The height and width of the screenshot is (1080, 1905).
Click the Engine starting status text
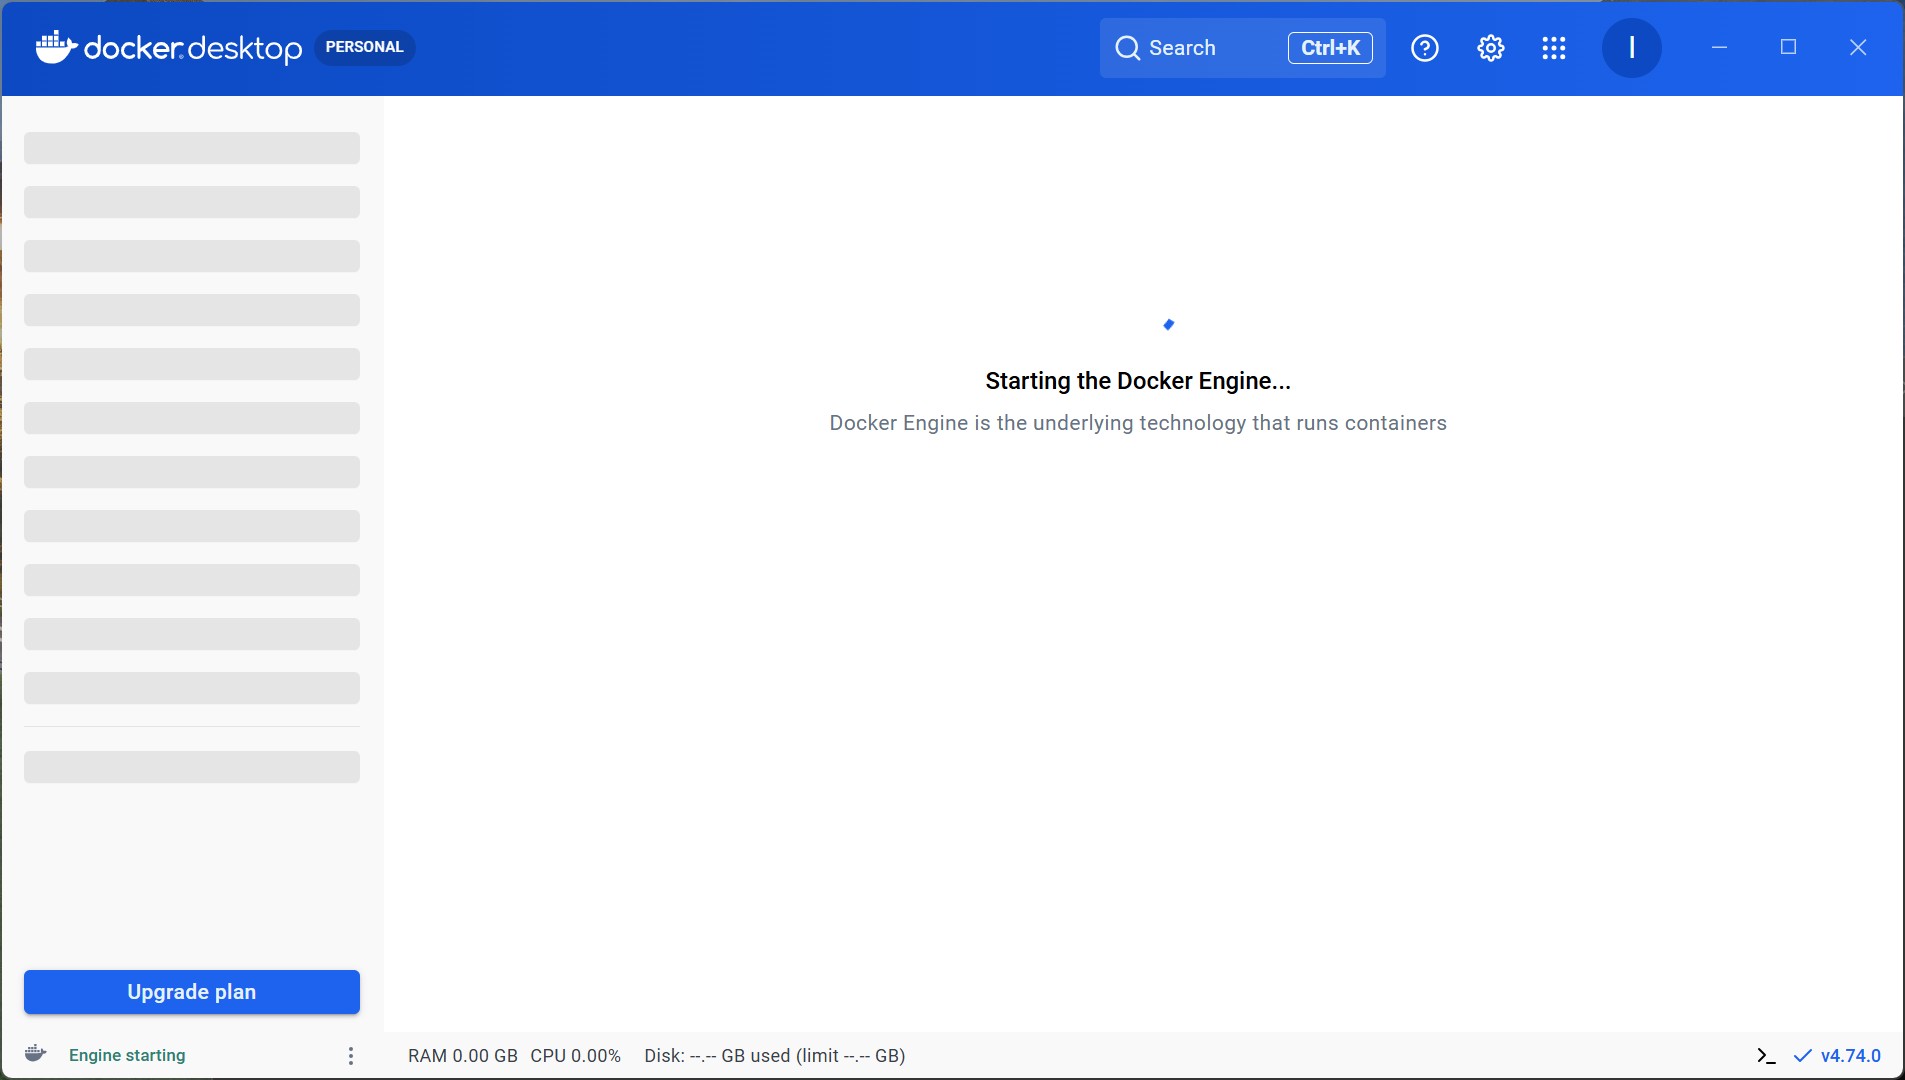coord(127,1055)
